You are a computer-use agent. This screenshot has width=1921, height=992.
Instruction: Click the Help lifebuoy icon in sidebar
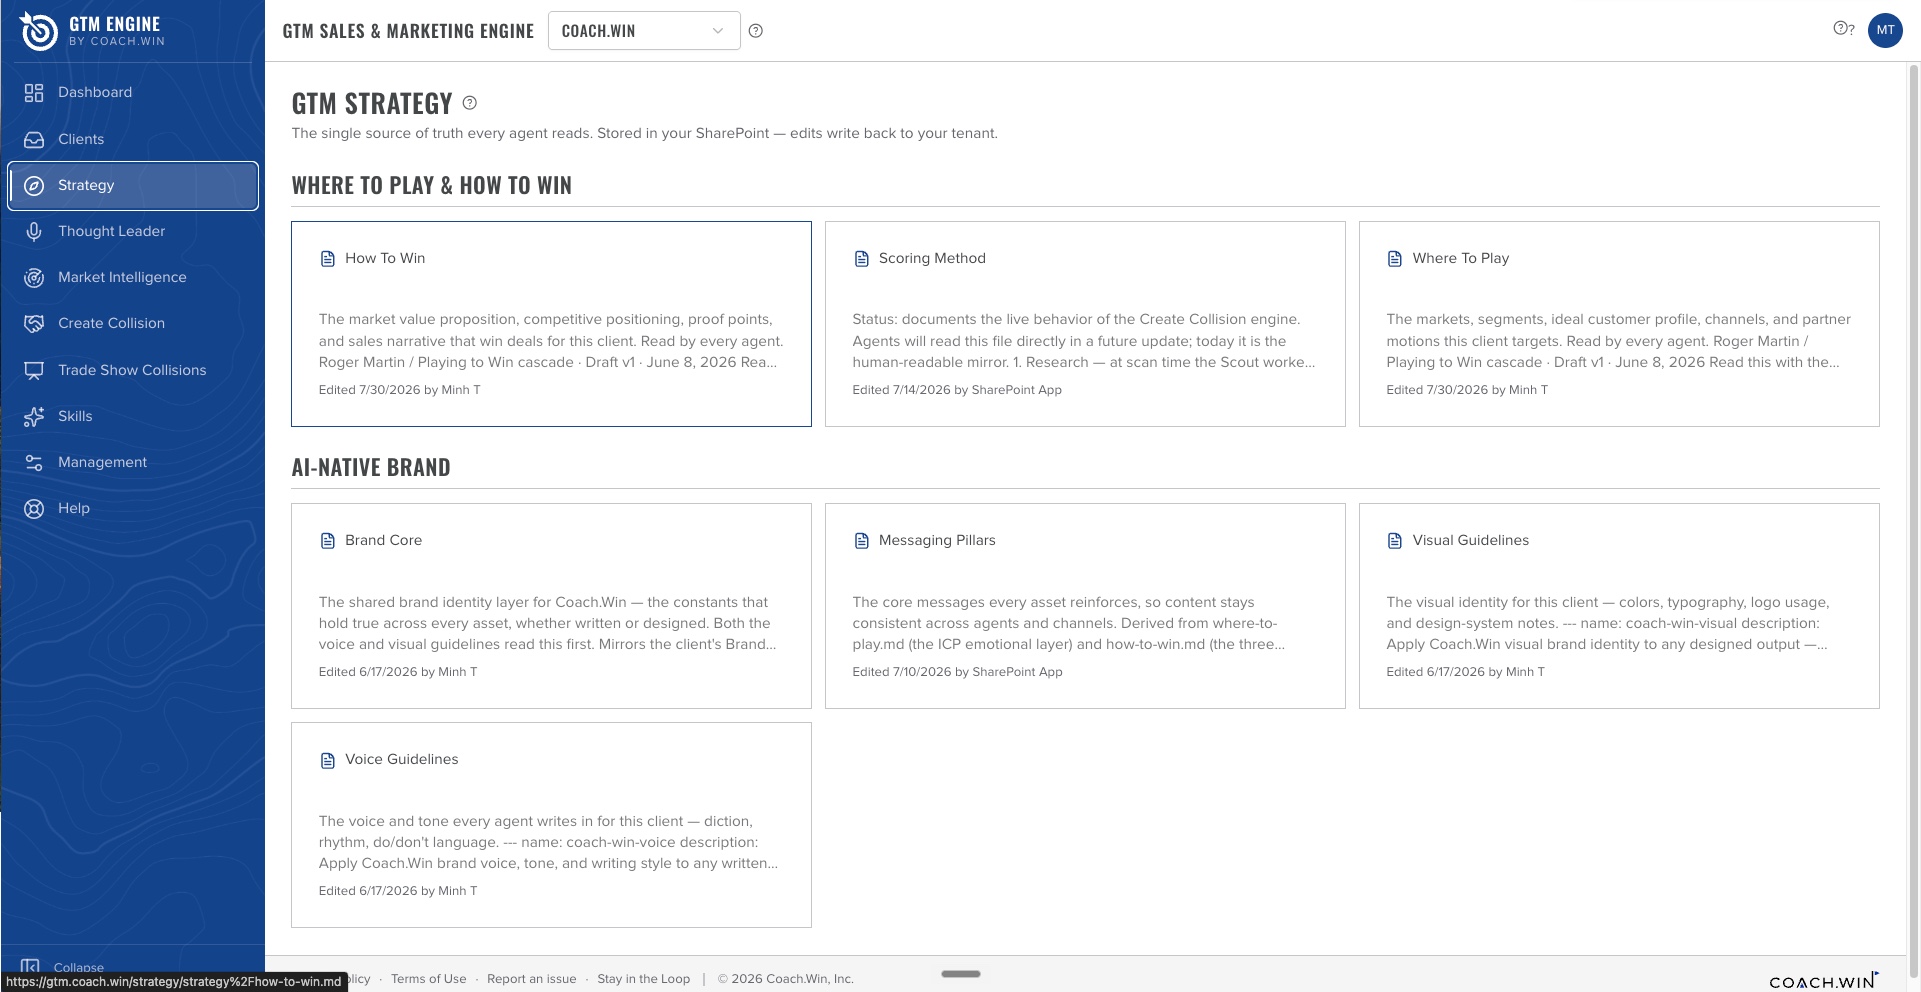(x=34, y=509)
